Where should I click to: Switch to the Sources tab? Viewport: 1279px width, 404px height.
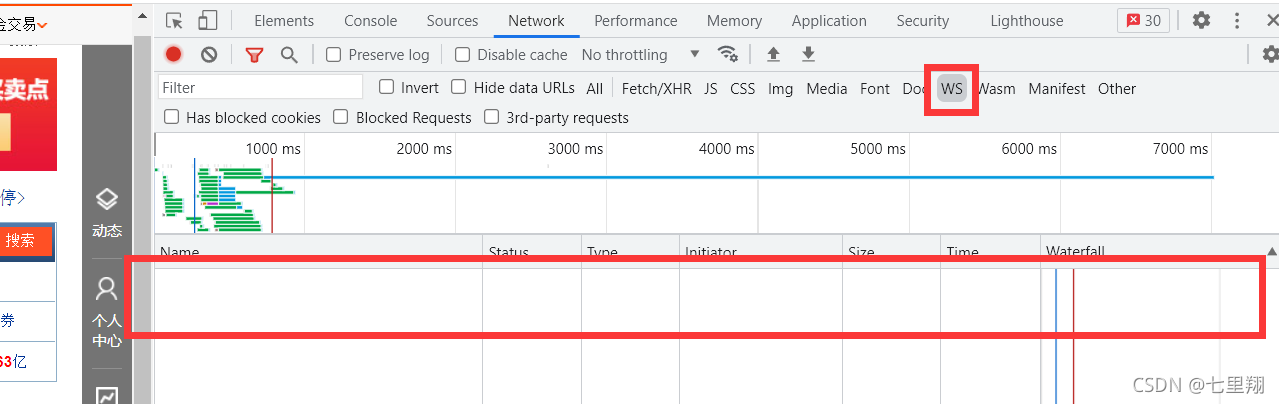coord(452,20)
